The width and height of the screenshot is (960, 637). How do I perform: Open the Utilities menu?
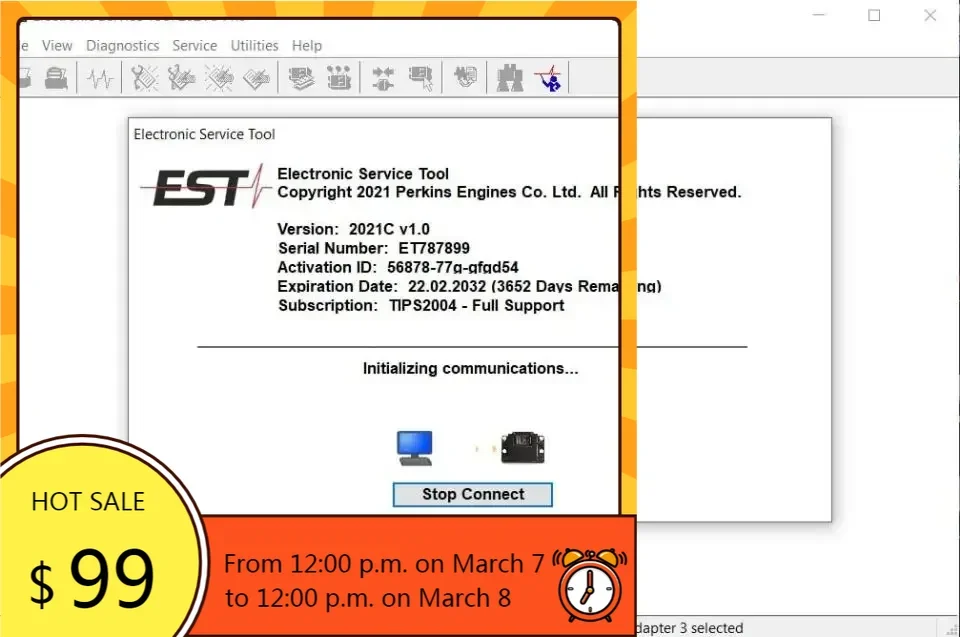254,45
